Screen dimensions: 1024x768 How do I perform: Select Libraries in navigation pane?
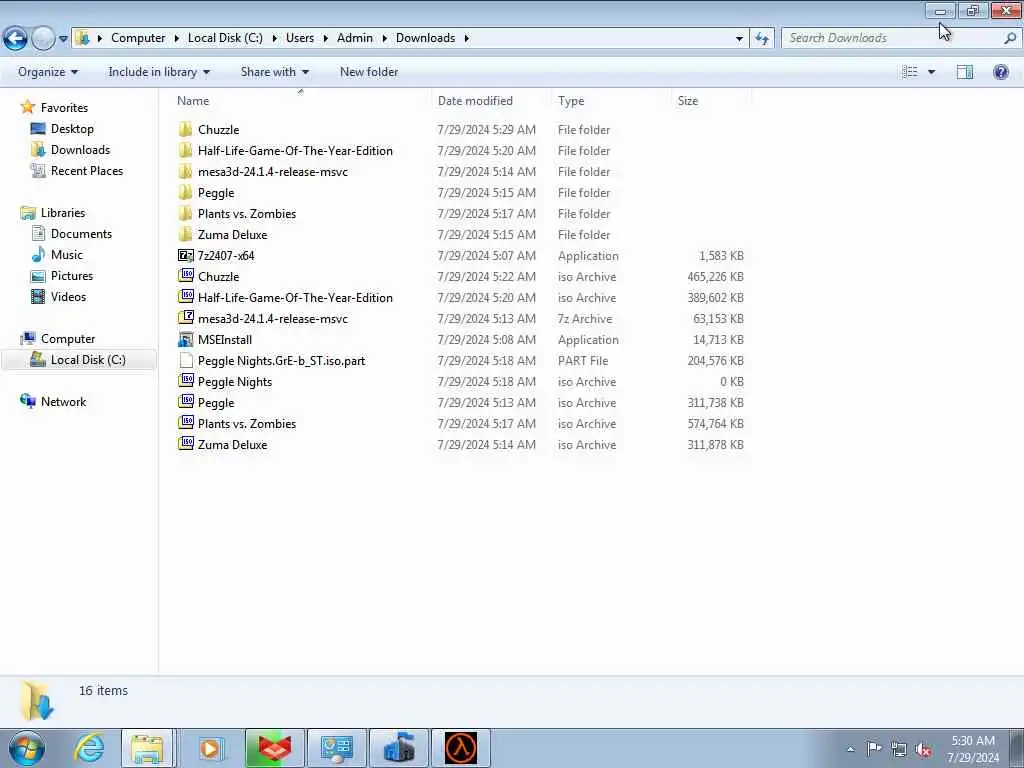click(63, 212)
